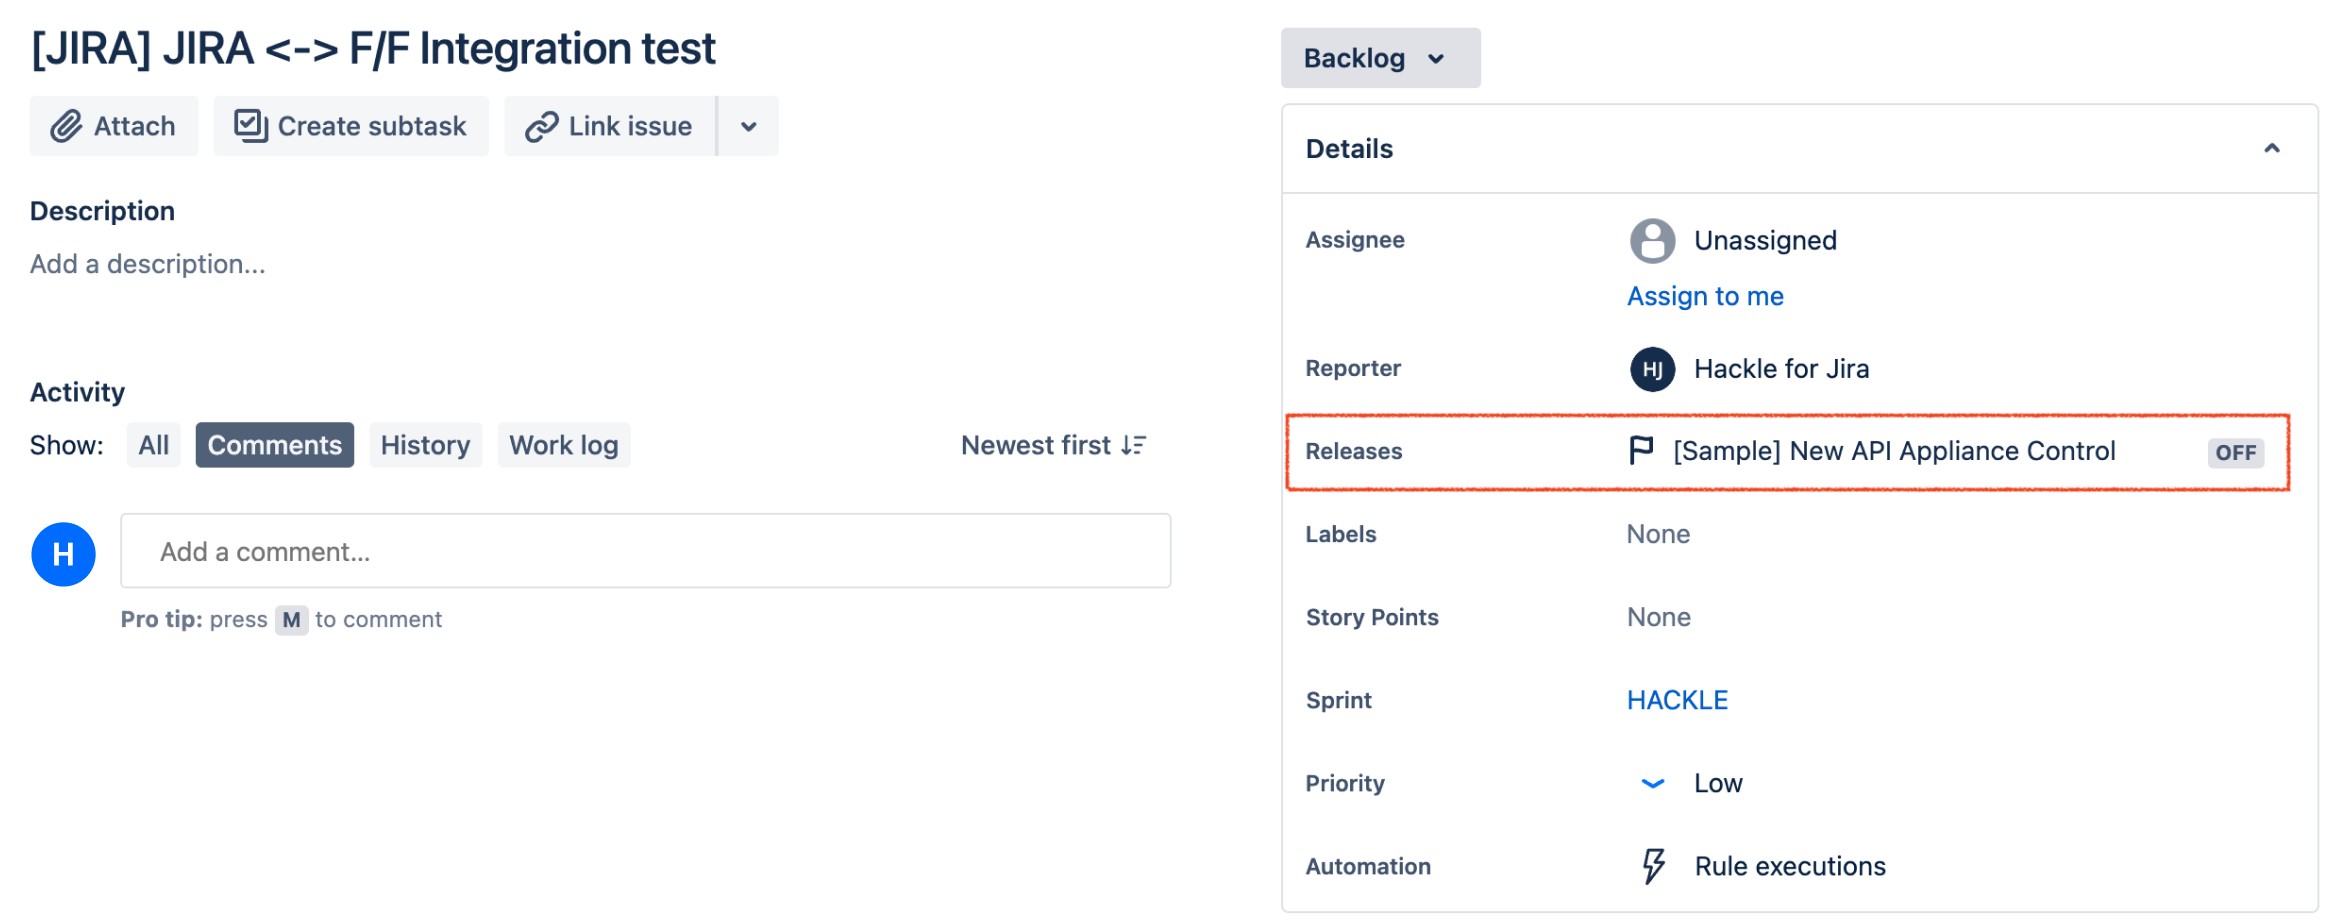Toggle the OFF badge on release flag
The height and width of the screenshot is (924, 2330).
click(2235, 452)
